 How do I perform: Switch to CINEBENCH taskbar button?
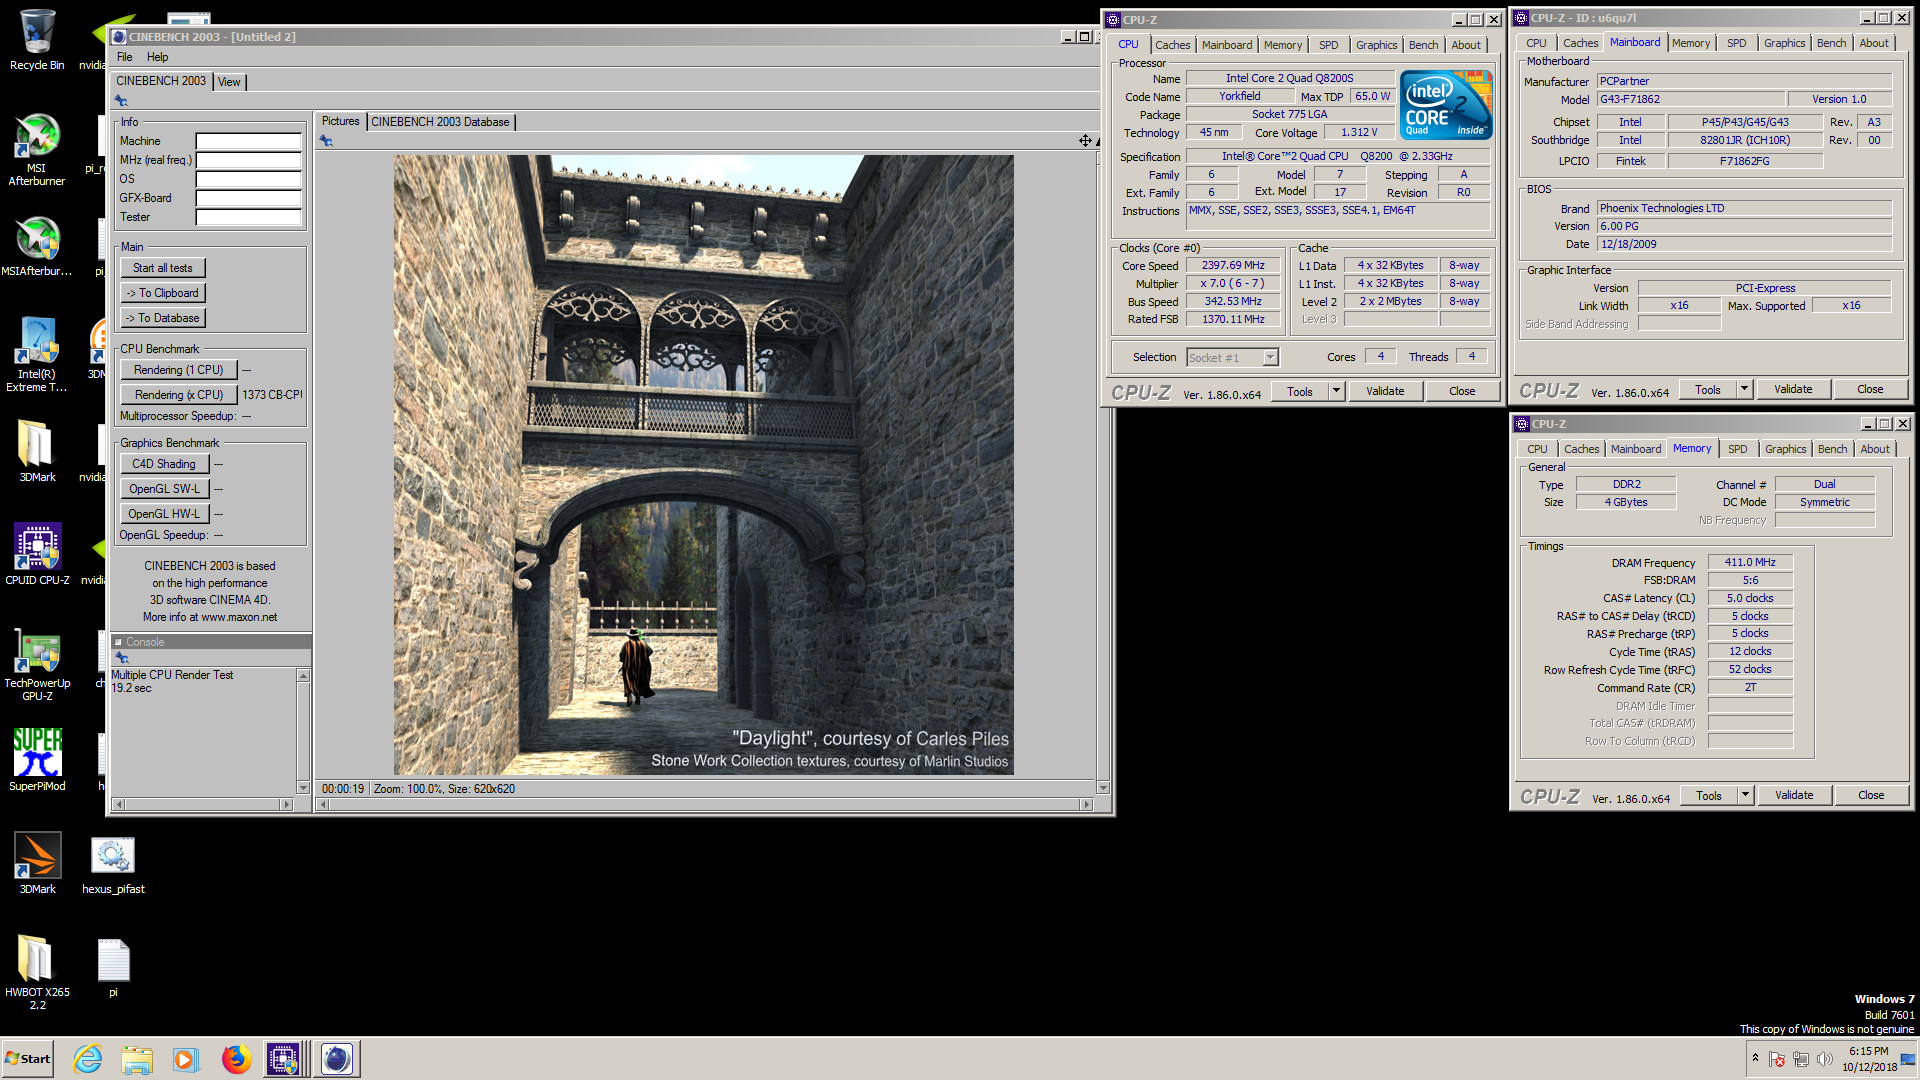pyautogui.click(x=337, y=1059)
